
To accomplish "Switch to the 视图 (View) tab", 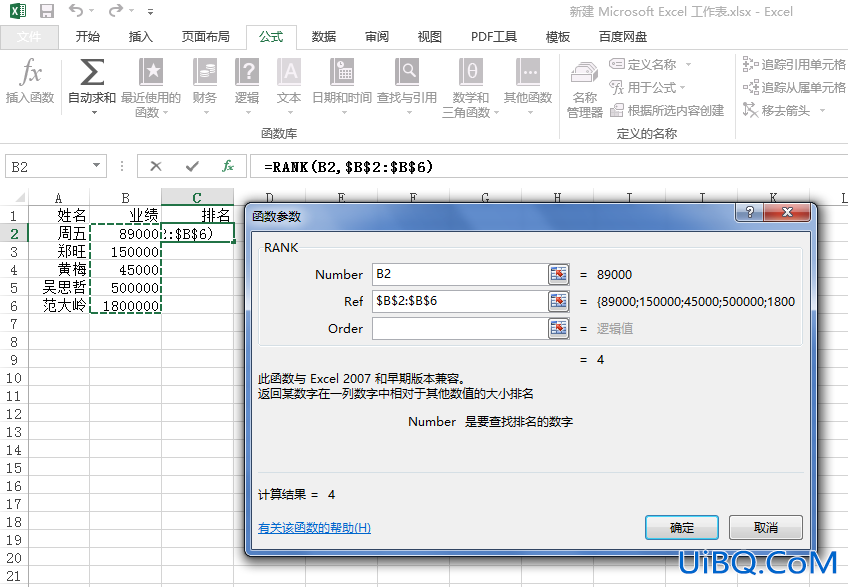I will [x=429, y=37].
